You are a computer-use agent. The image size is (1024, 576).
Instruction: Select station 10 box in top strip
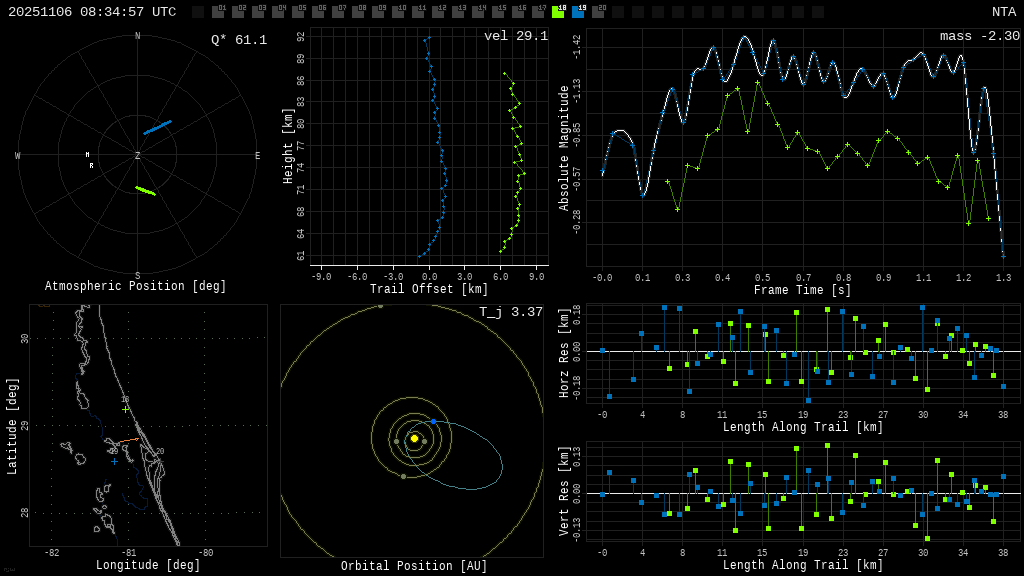(x=398, y=12)
